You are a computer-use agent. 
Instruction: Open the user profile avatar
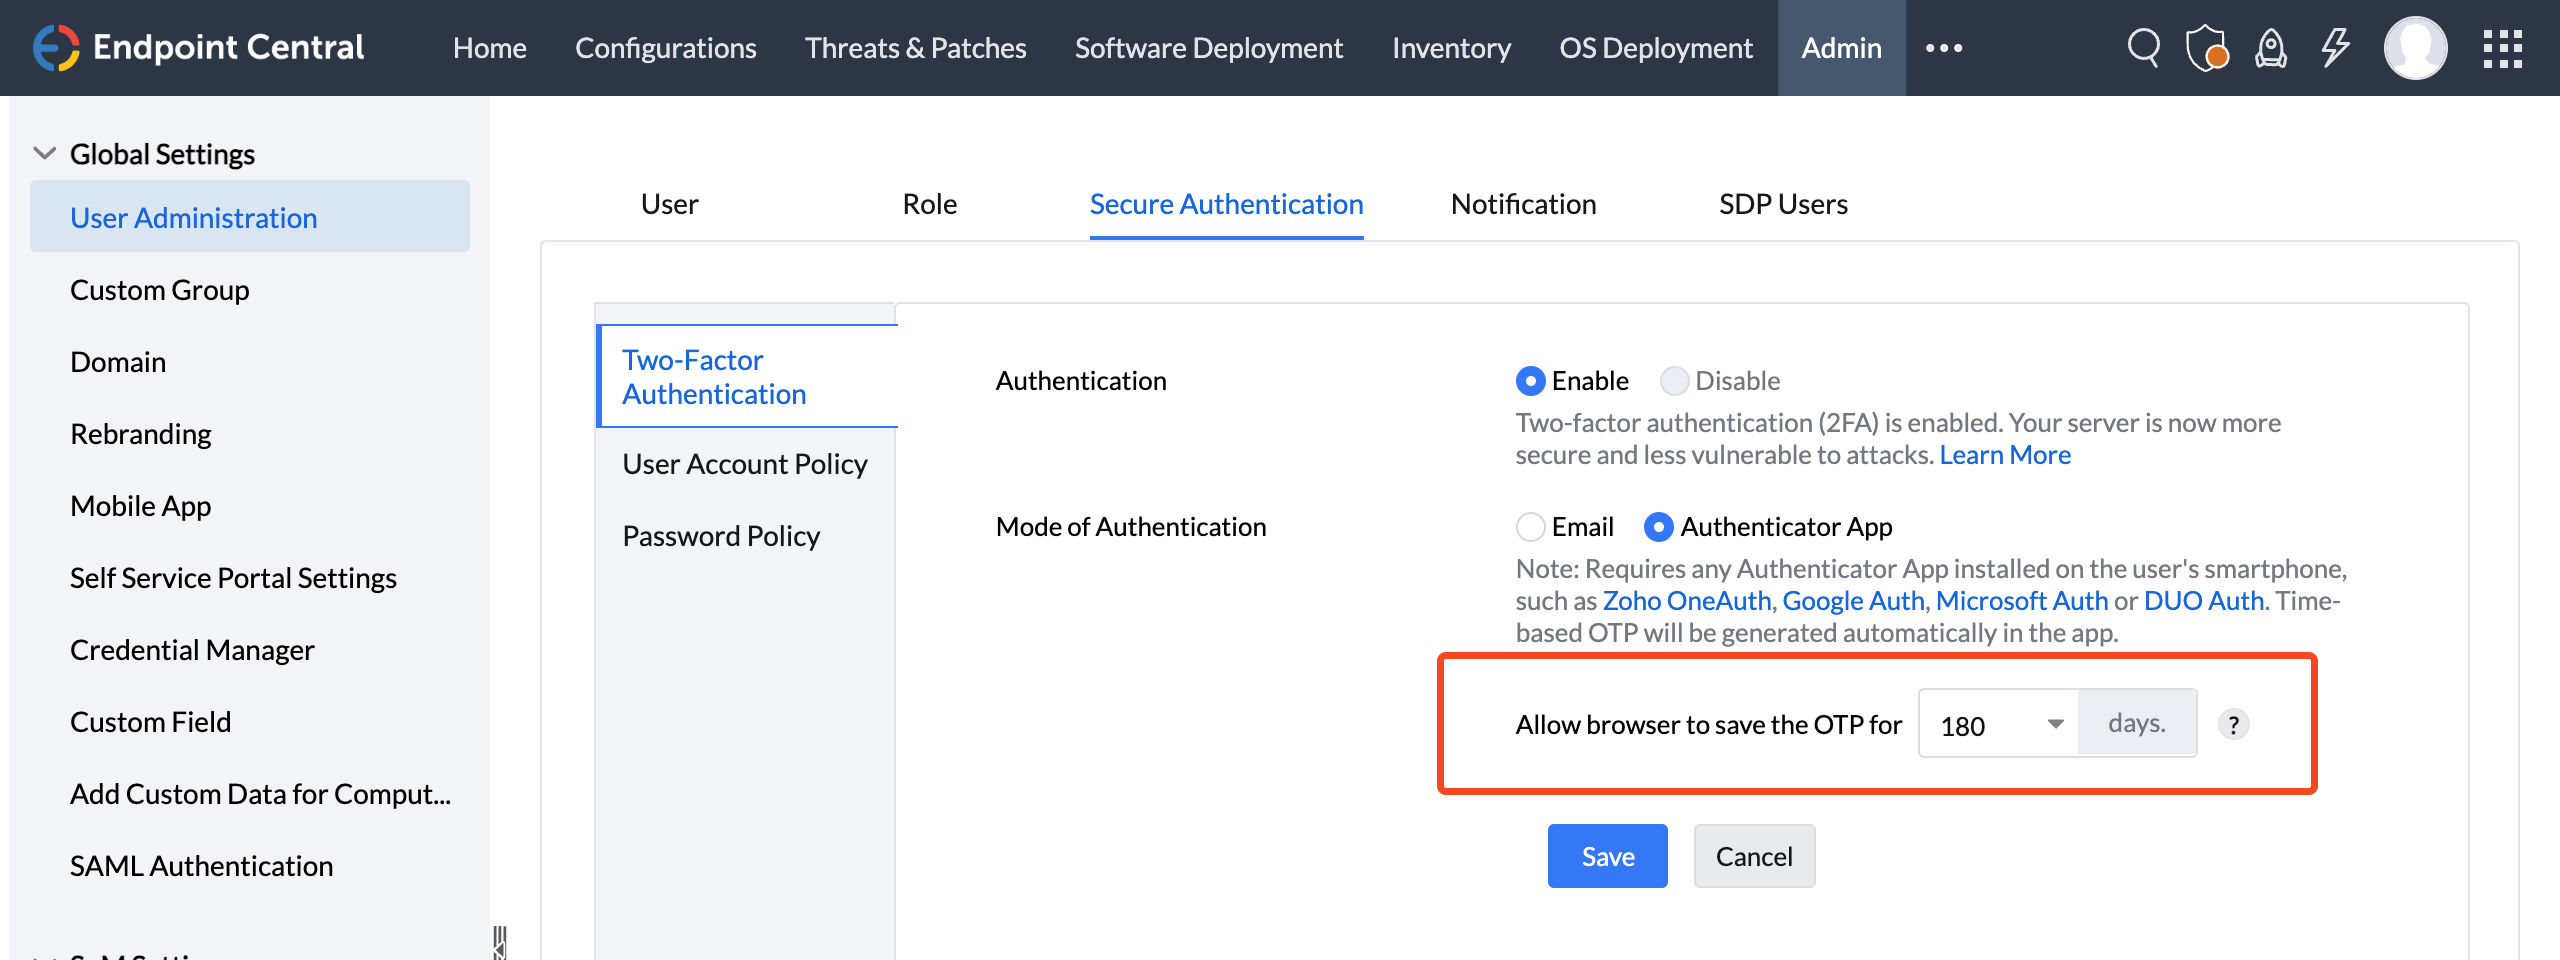[x=2415, y=48]
